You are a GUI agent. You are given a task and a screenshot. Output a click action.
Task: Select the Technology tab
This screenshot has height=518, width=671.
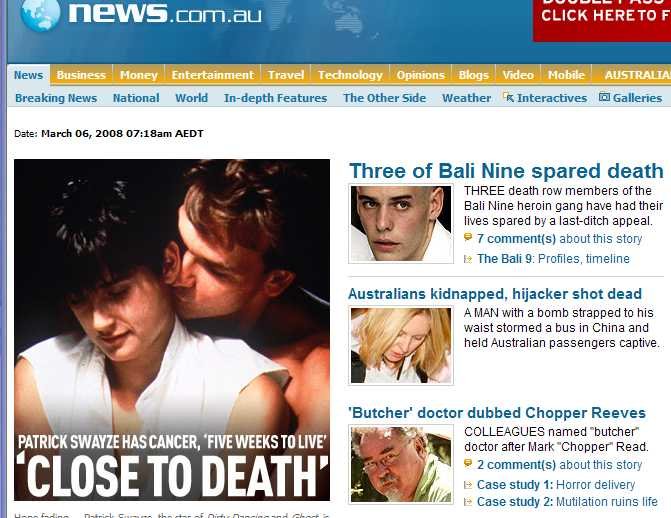(x=350, y=75)
